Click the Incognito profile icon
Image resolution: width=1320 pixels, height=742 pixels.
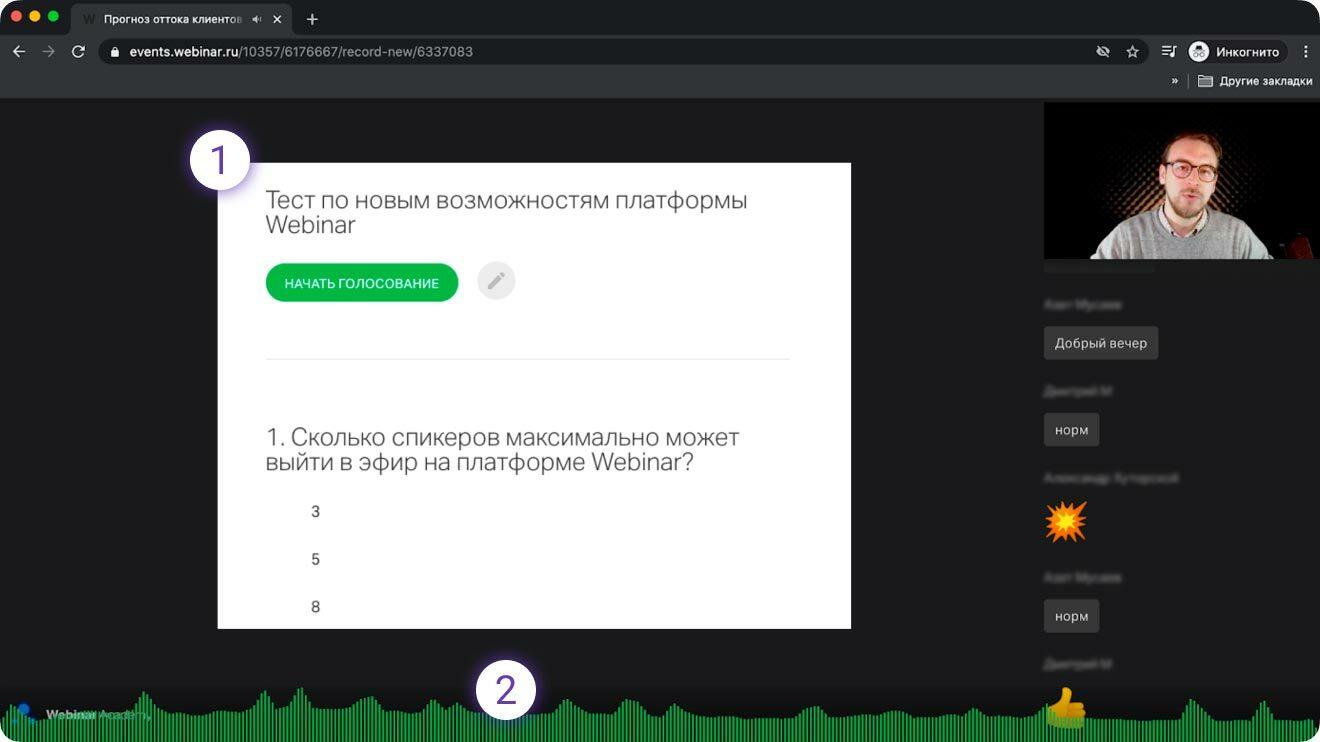pyautogui.click(x=1198, y=51)
